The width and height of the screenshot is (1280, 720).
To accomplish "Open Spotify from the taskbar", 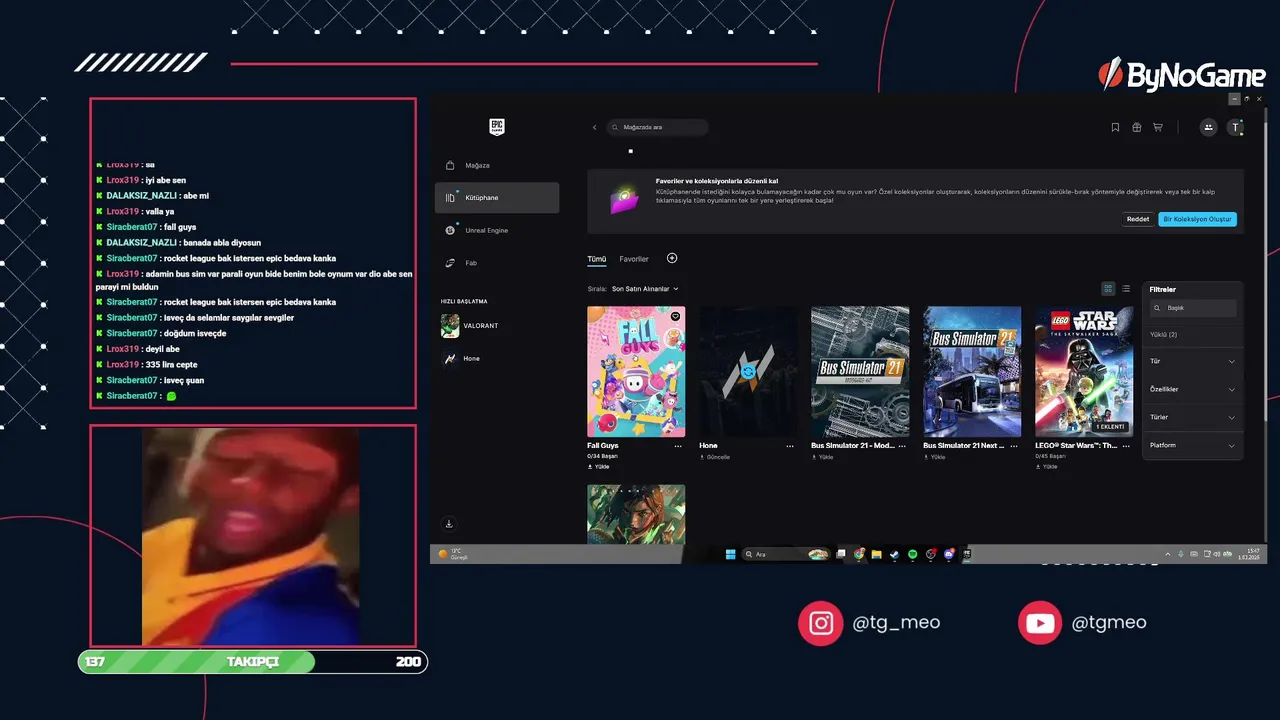I will 912,554.
